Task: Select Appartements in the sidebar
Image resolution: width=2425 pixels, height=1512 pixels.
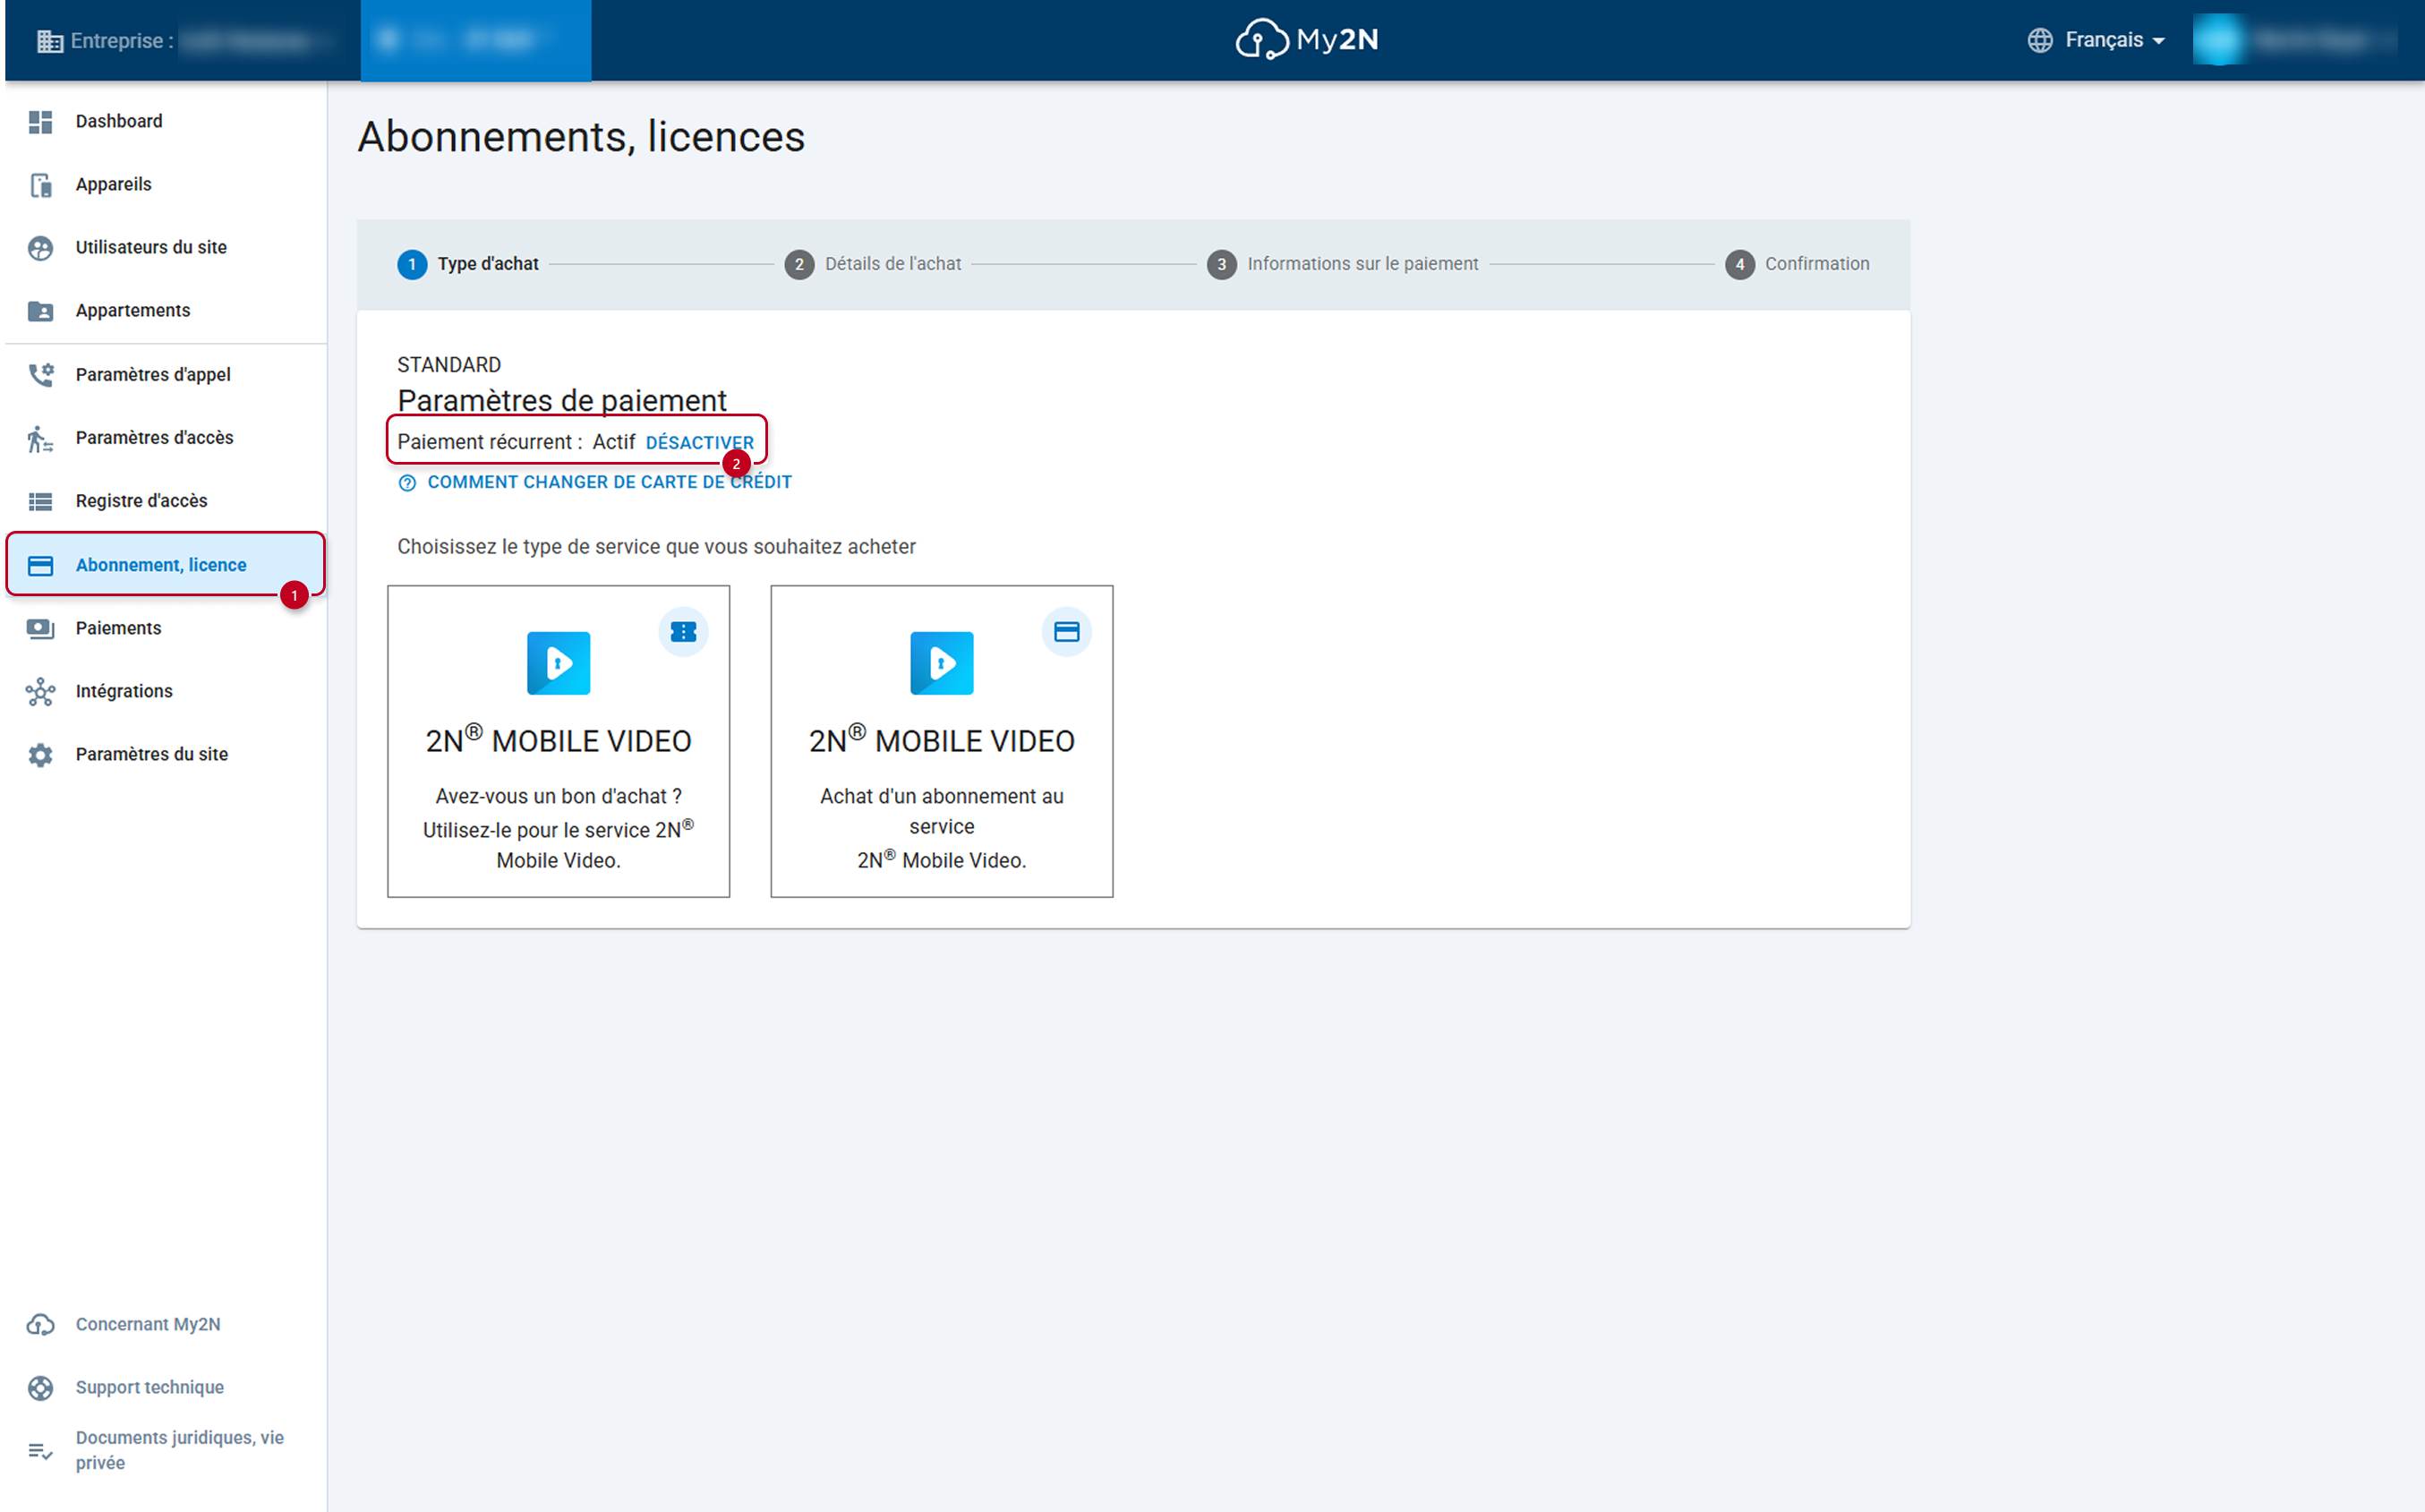Action: [x=165, y=311]
